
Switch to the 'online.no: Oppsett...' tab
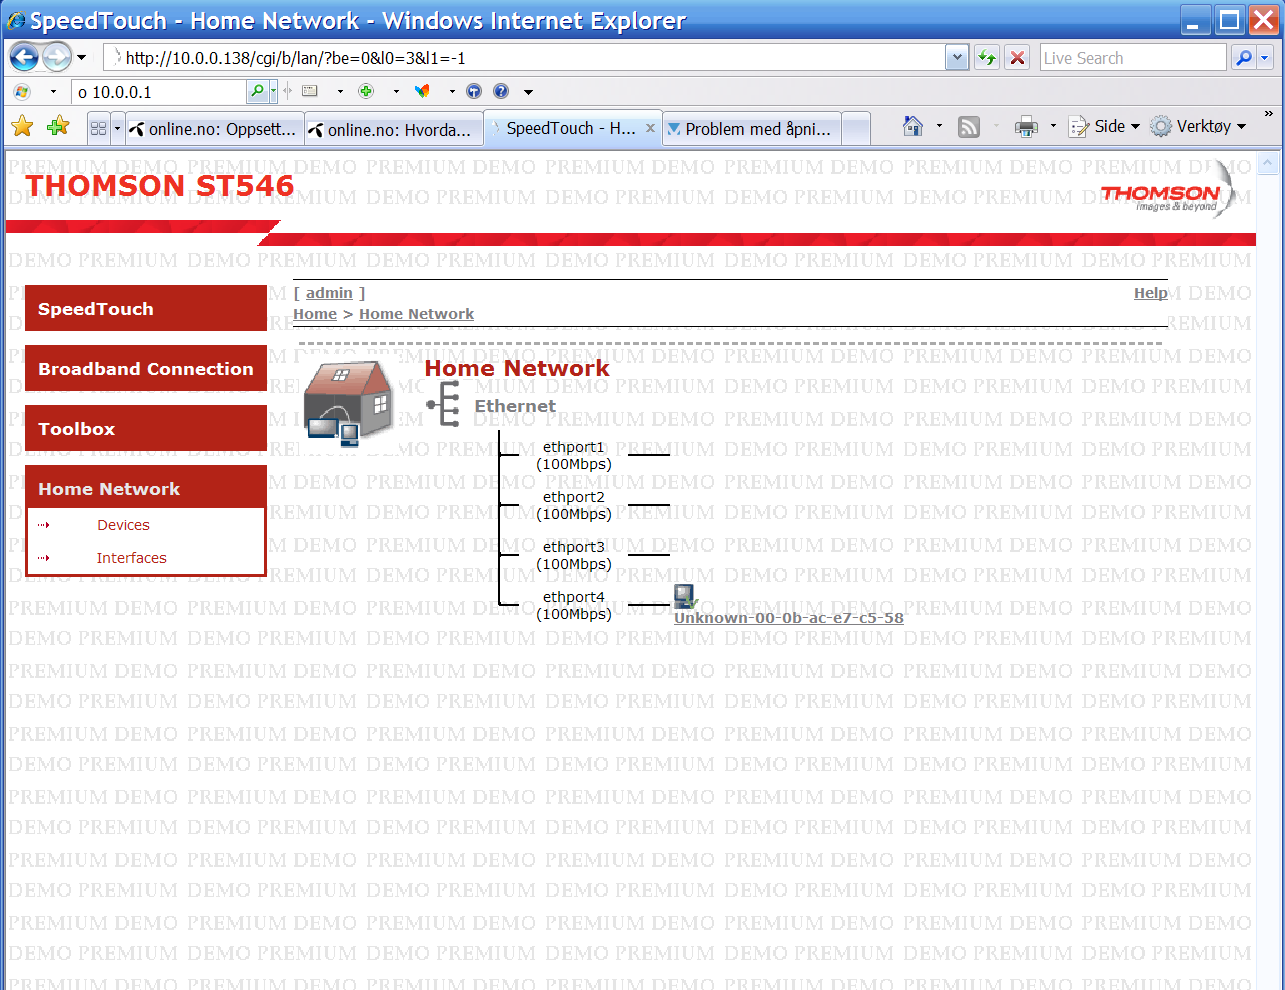(x=213, y=129)
